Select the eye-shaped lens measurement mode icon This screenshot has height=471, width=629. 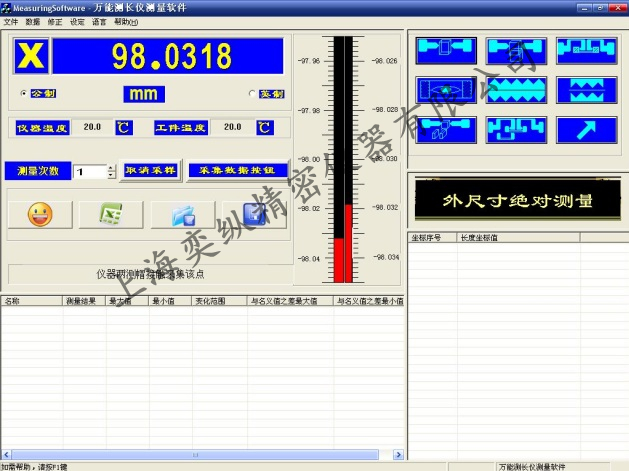tap(446, 90)
